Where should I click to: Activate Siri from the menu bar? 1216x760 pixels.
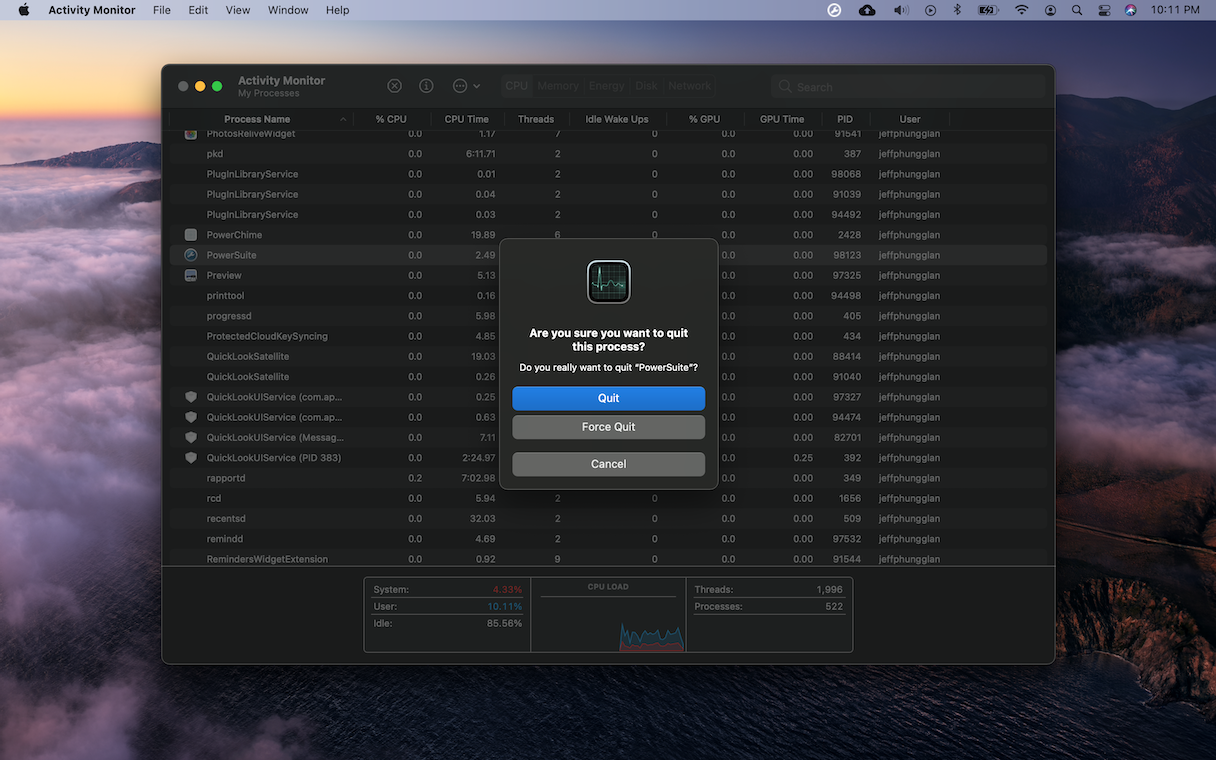point(1131,10)
